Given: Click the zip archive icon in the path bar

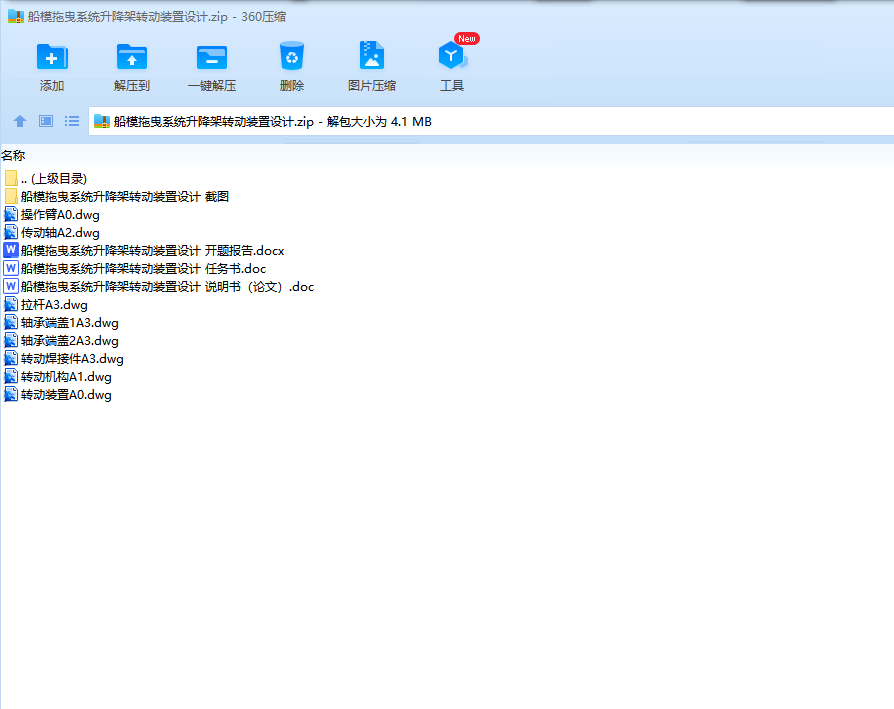Looking at the screenshot, I should click(x=101, y=121).
